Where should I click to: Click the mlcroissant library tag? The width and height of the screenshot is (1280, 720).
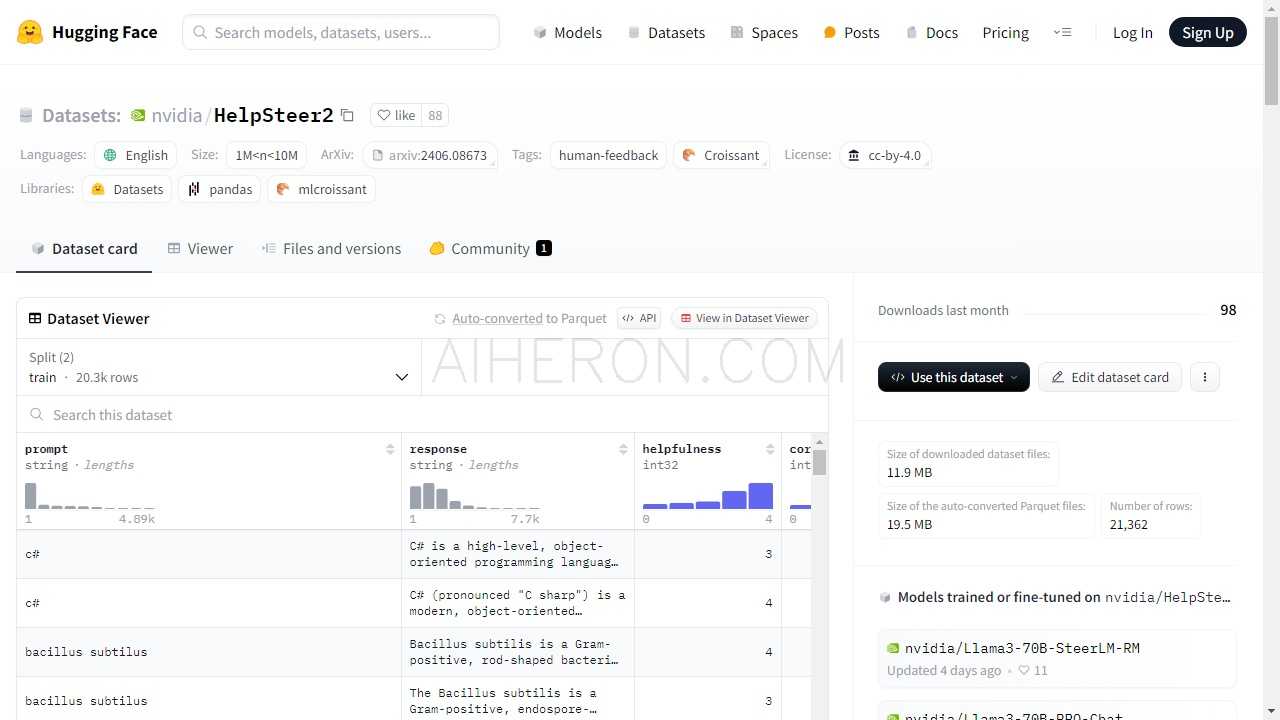pos(321,189)
